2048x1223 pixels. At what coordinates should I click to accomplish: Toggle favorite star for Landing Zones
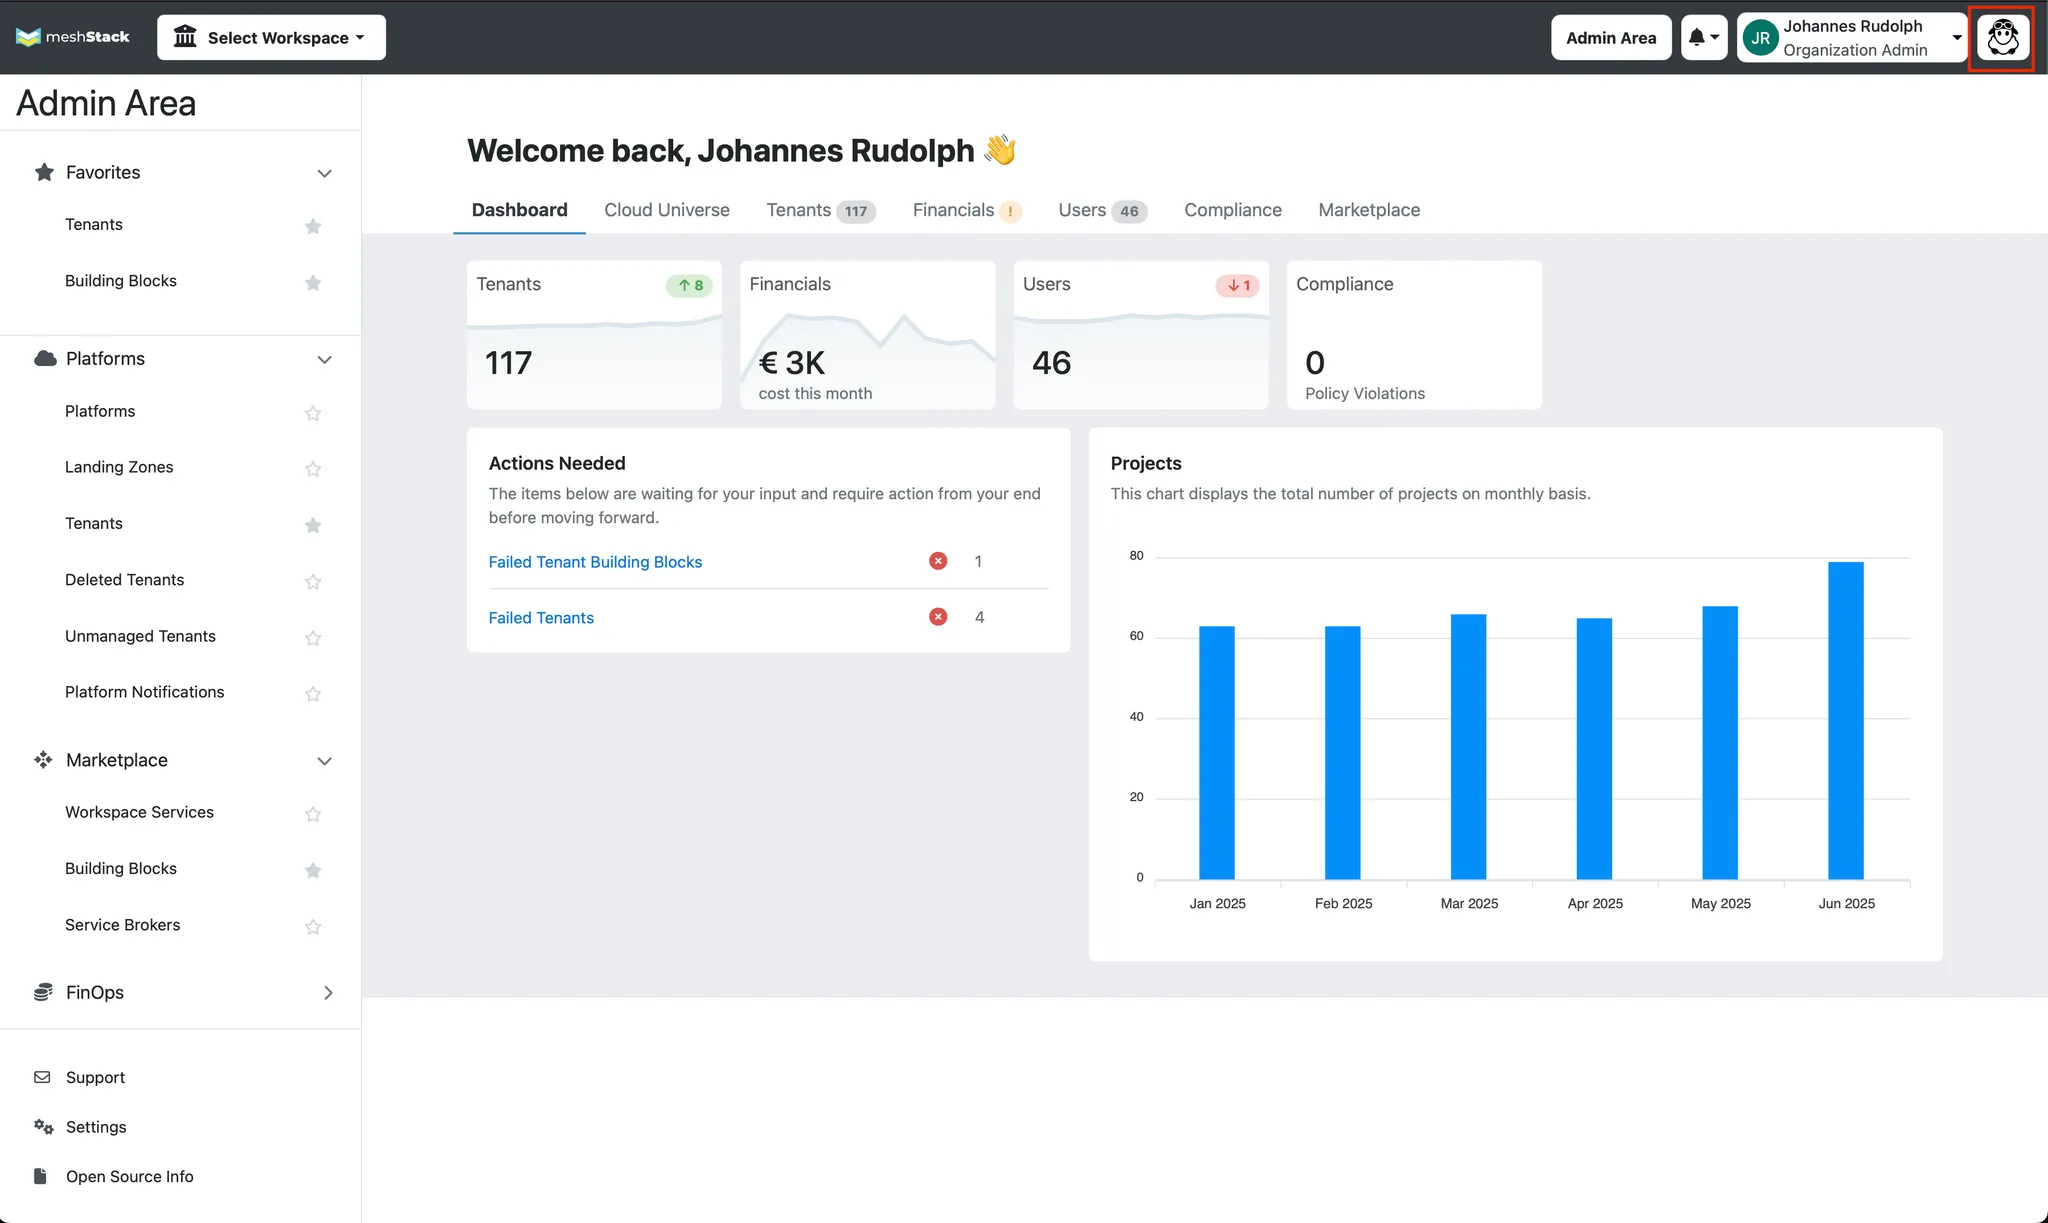coord(313,468)
